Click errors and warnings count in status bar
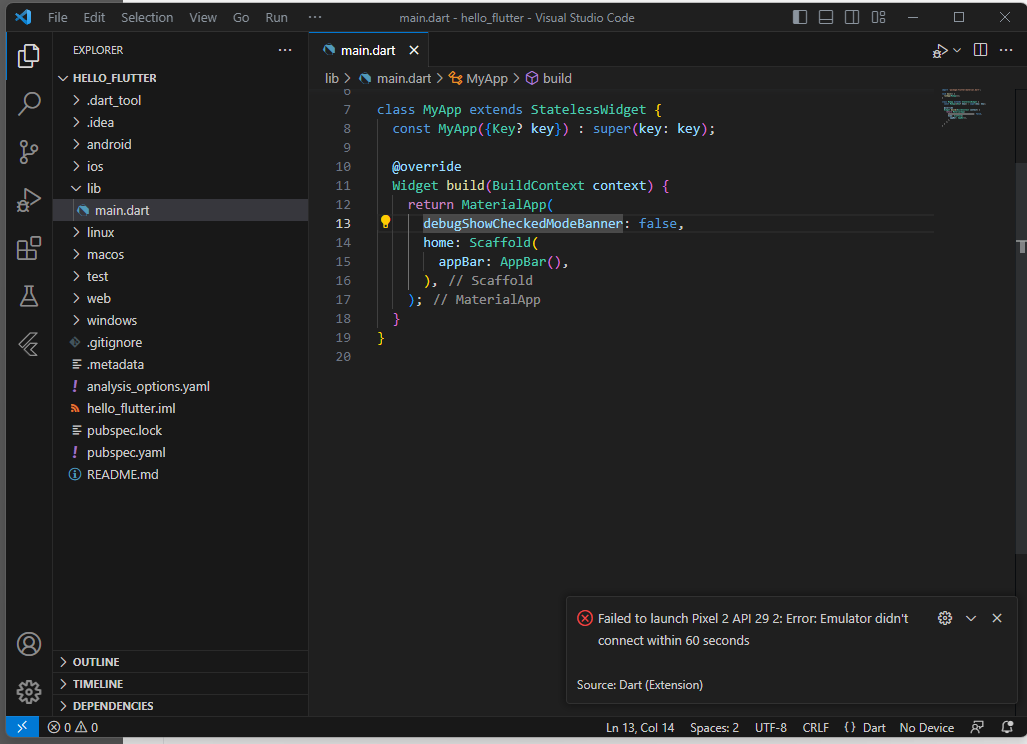This screenshot has height=744, width=1027. (x=73, y=727)
